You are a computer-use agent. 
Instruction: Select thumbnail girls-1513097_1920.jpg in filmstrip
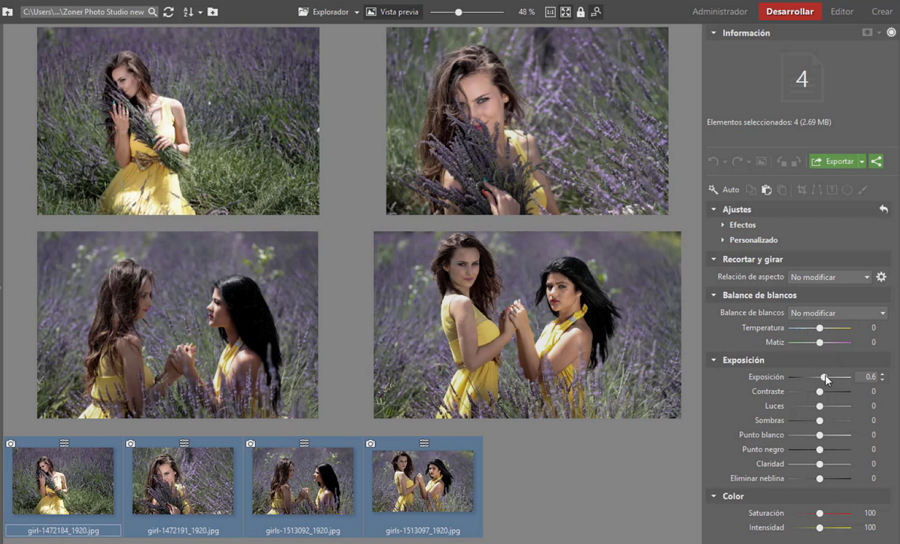tap(422, 481)
